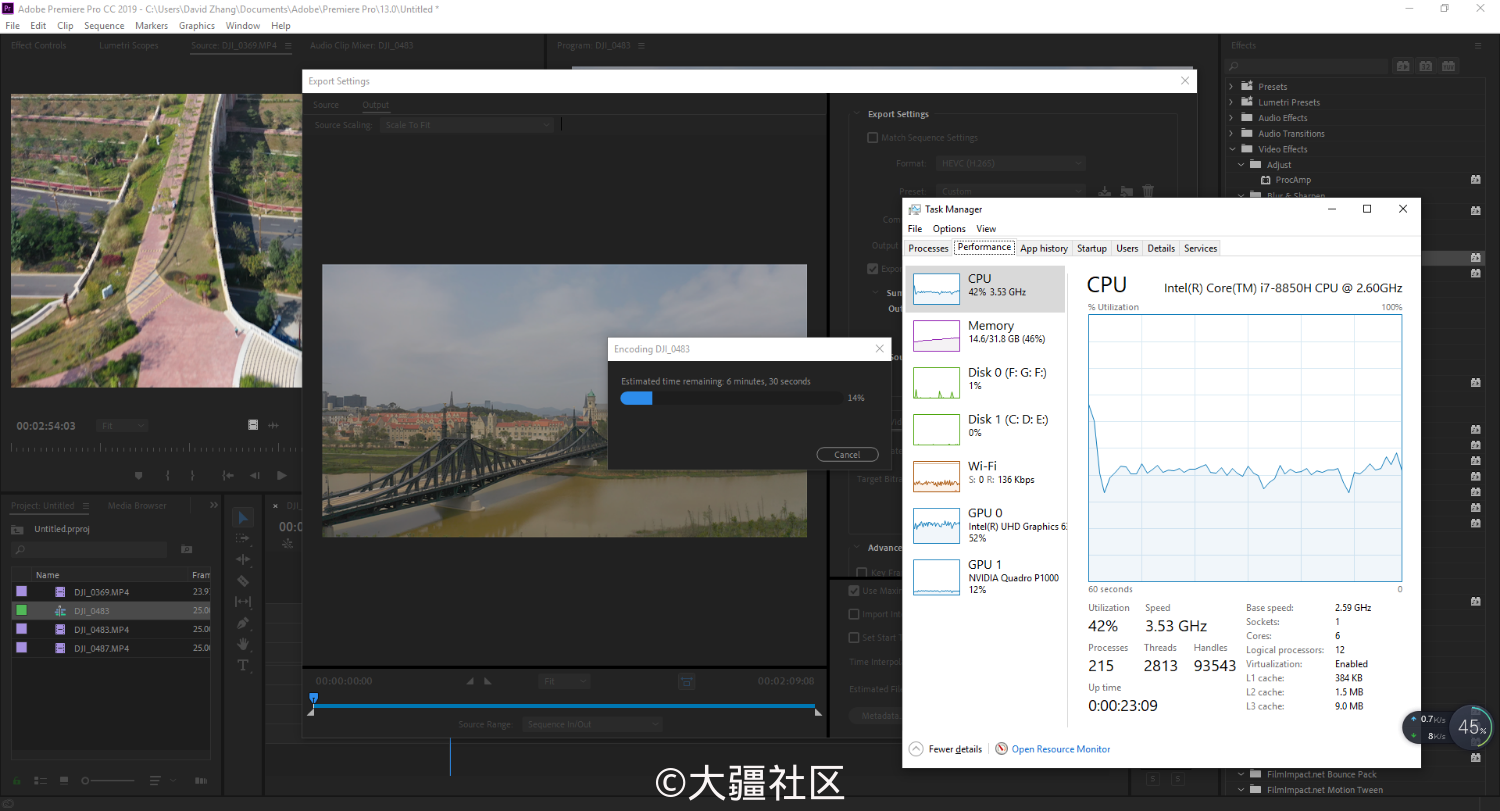Image resolution: width=1500 pixels, height=811 pixels.
Task: Open Source Scaling Scale To Fit dropdown
Action: tap(466, 125)
